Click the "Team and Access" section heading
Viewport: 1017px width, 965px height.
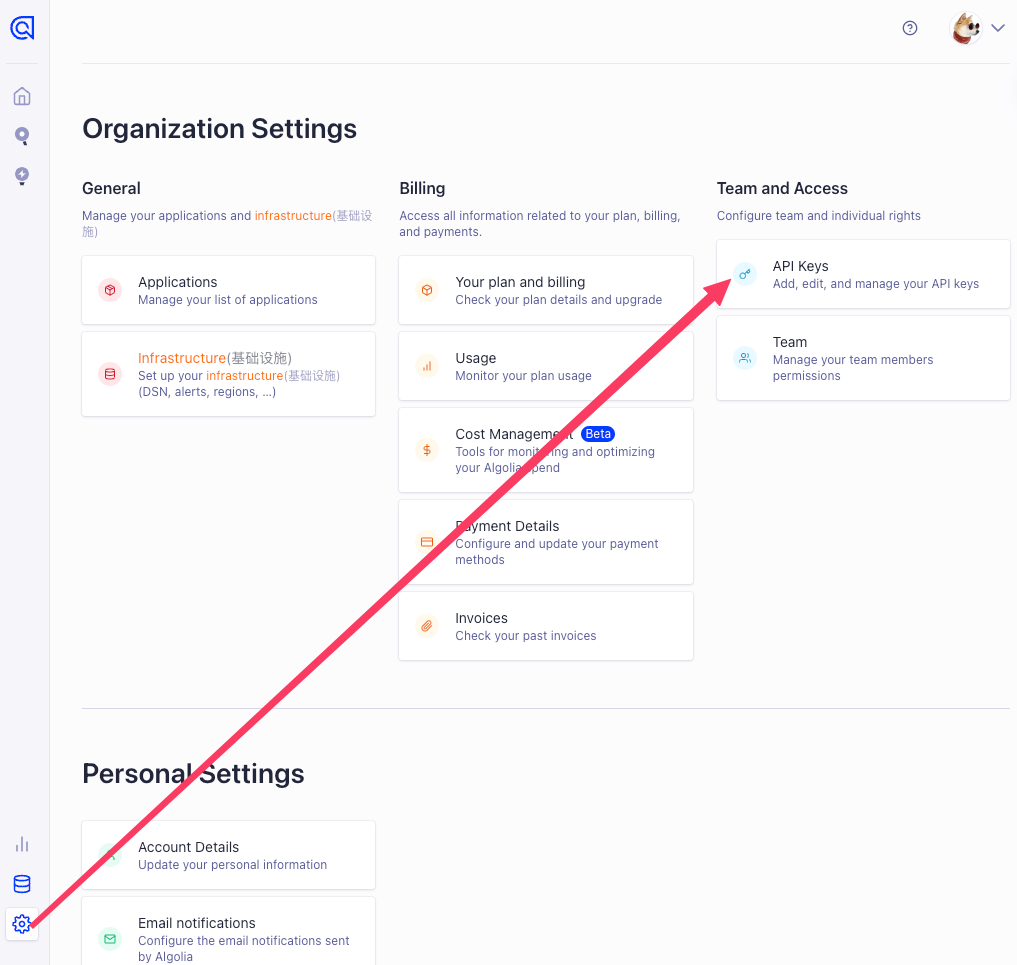coord(782,188)
